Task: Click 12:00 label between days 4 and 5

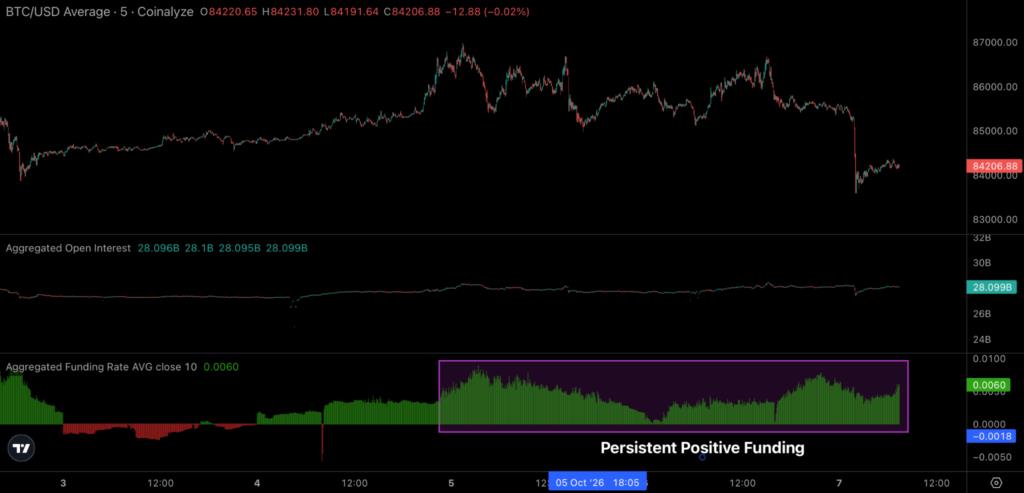Action: (354, 483)
